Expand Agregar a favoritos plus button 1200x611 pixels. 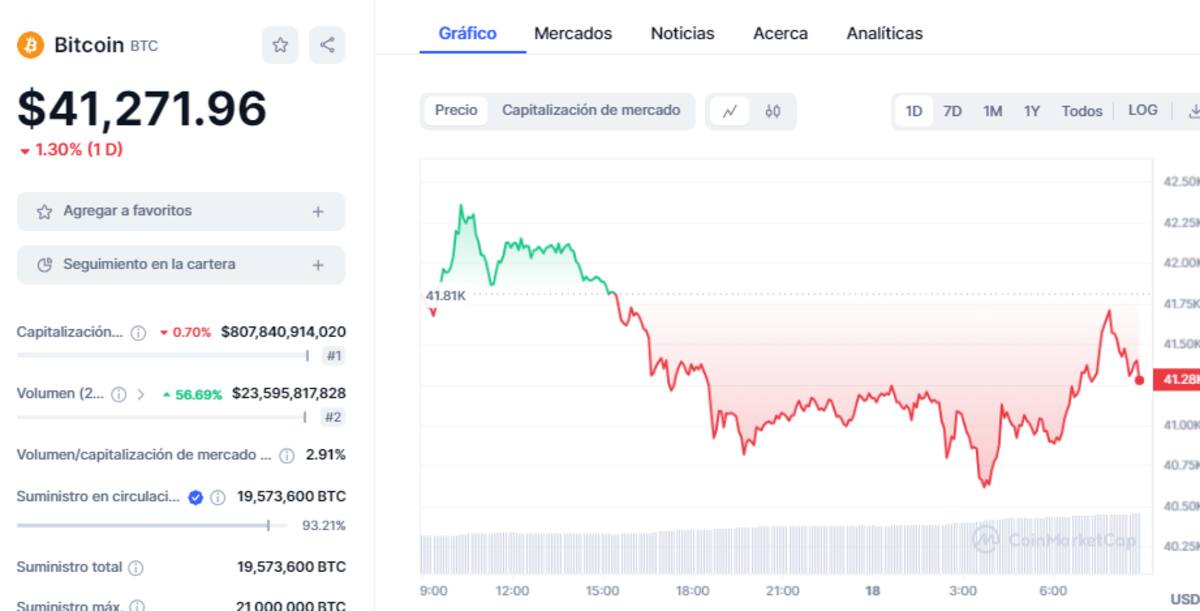click(x=318, y=211)
